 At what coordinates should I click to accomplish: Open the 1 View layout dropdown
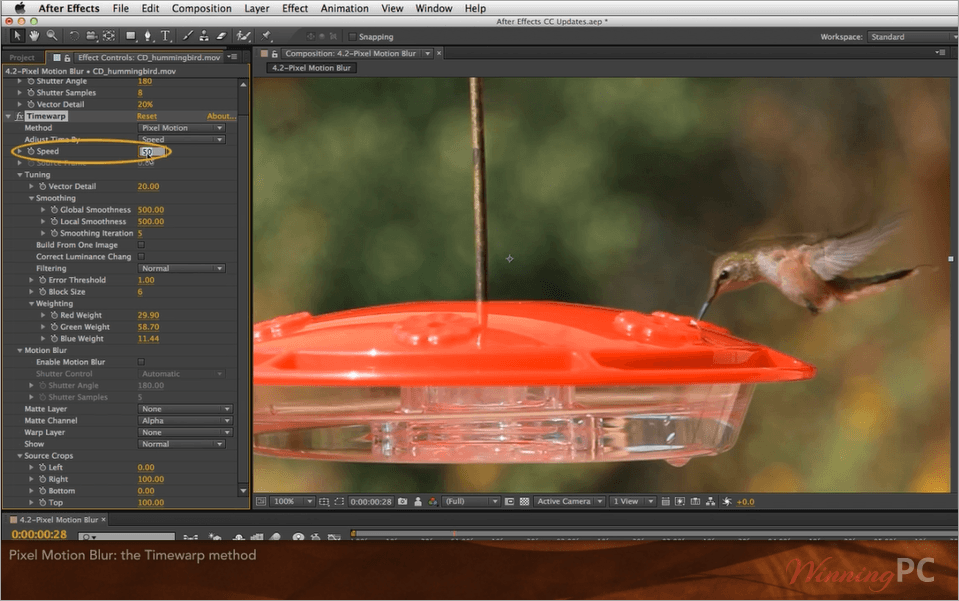633,501
